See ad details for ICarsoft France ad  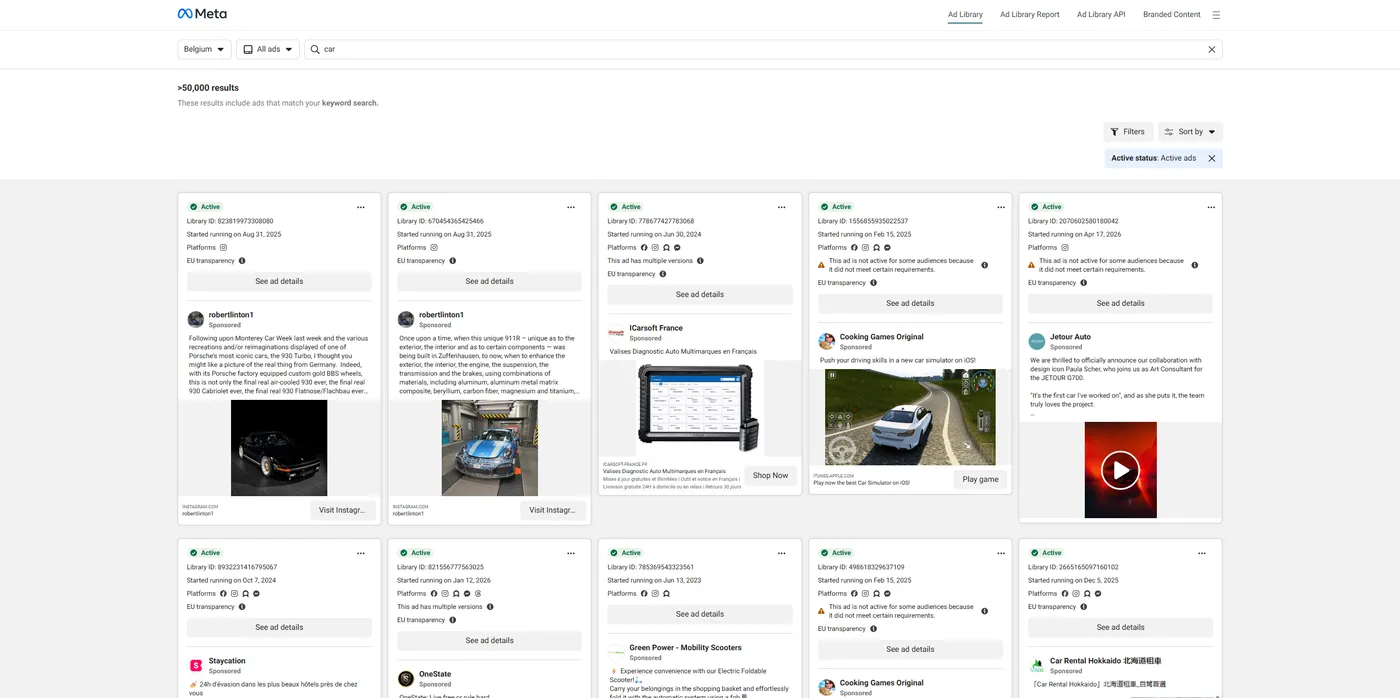(x=700, y=295)
